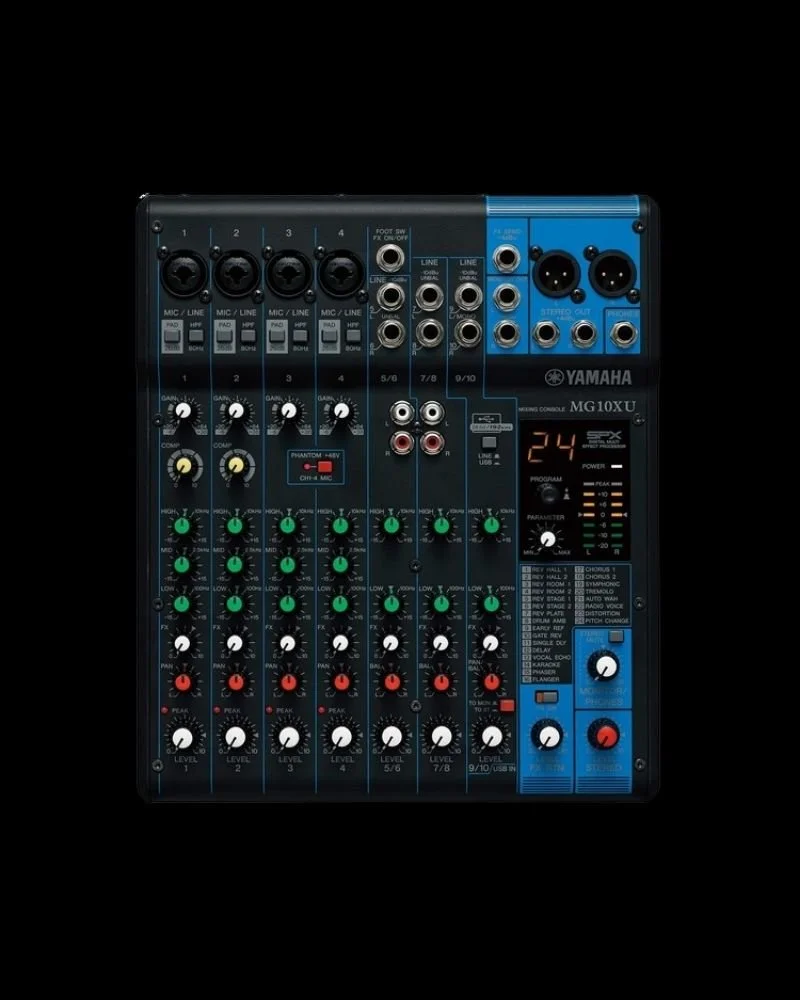800x1000 pixels.
Task: Click the MONITOR/PHONES level knob
Action: point(605,666)
